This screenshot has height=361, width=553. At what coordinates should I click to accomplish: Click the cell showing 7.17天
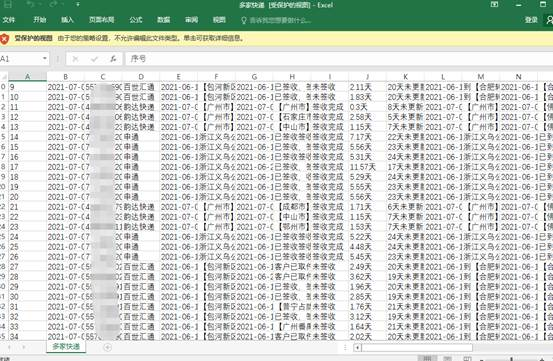(367, 137)
